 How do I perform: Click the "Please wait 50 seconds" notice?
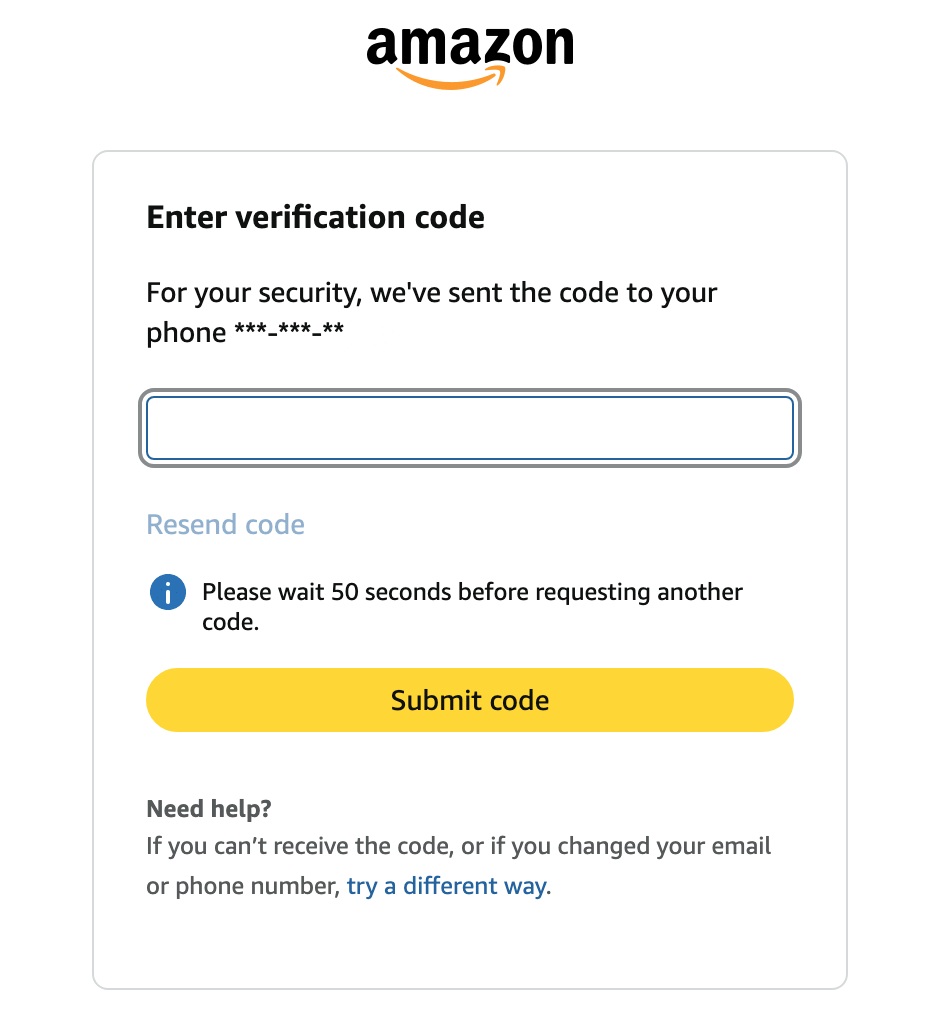tap(472, 592)
